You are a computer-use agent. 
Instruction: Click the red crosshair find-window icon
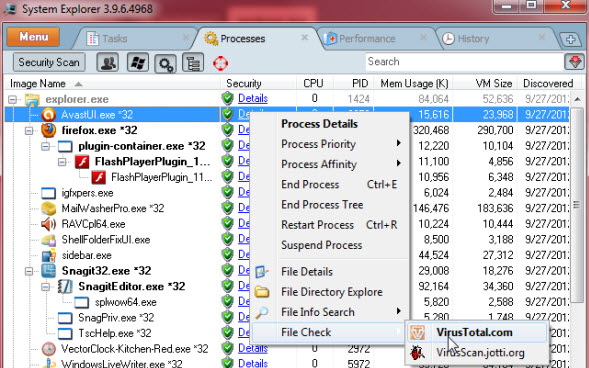(220, 63)
